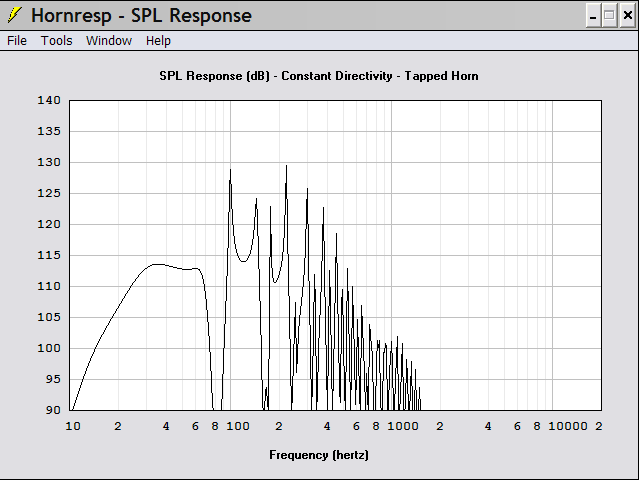Click the 130 dB axis label
639x480 pixels.
point(49,162)
